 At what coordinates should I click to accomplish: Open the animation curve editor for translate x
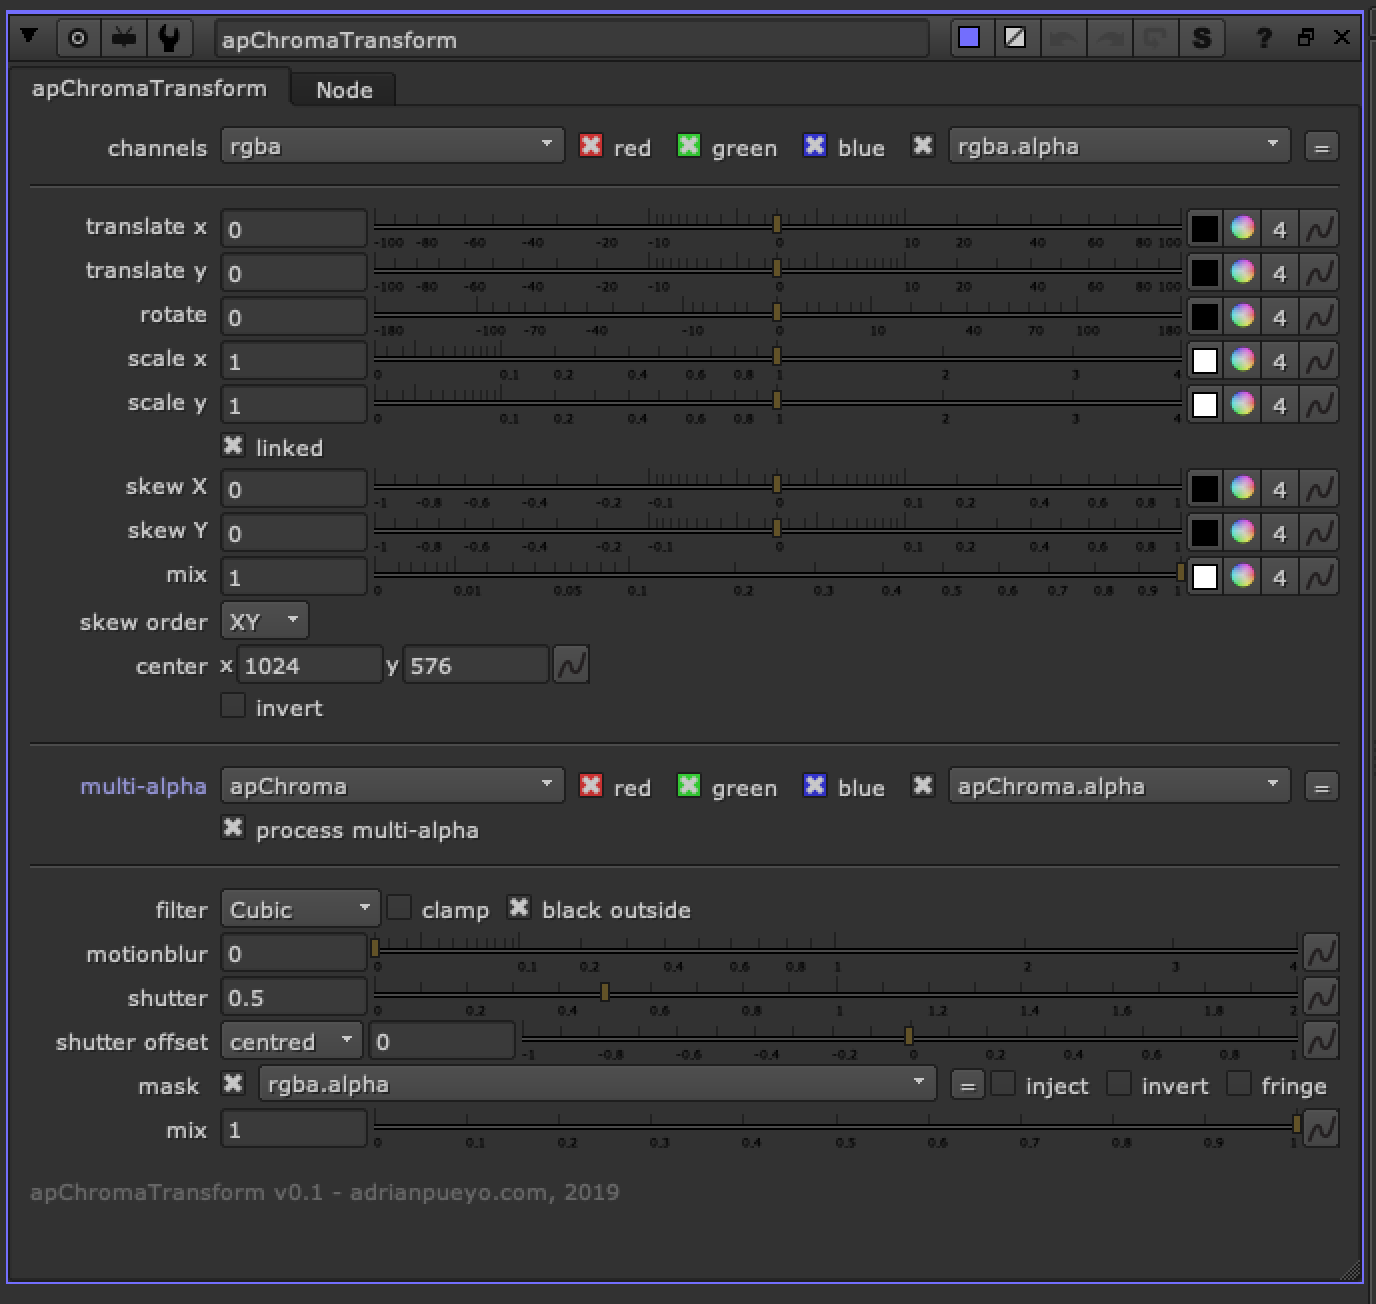(x=1319, y=228)
